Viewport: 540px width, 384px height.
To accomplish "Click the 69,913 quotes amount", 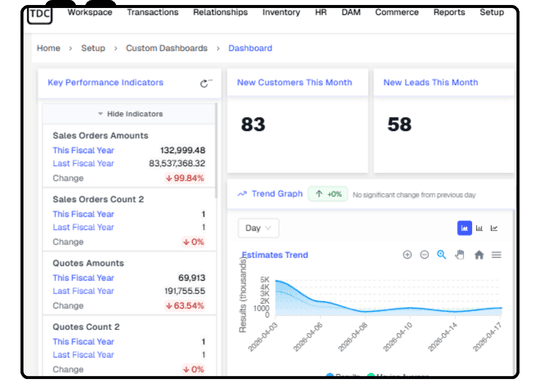I will click(x=191, y=278).
